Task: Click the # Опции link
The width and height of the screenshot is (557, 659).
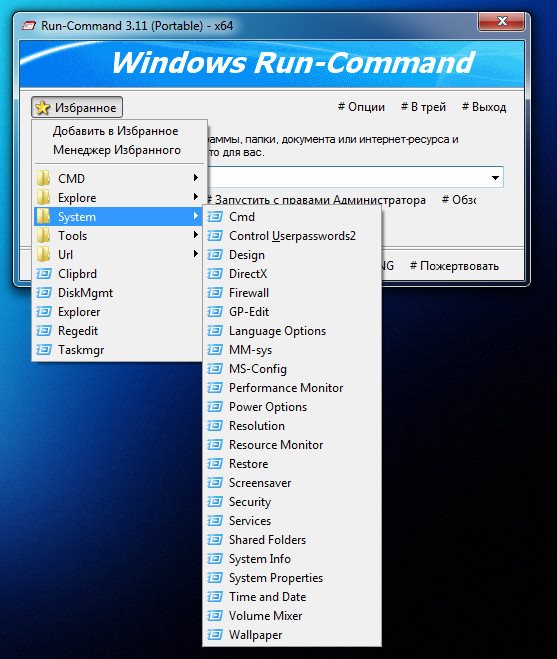Action: (361, 107)
